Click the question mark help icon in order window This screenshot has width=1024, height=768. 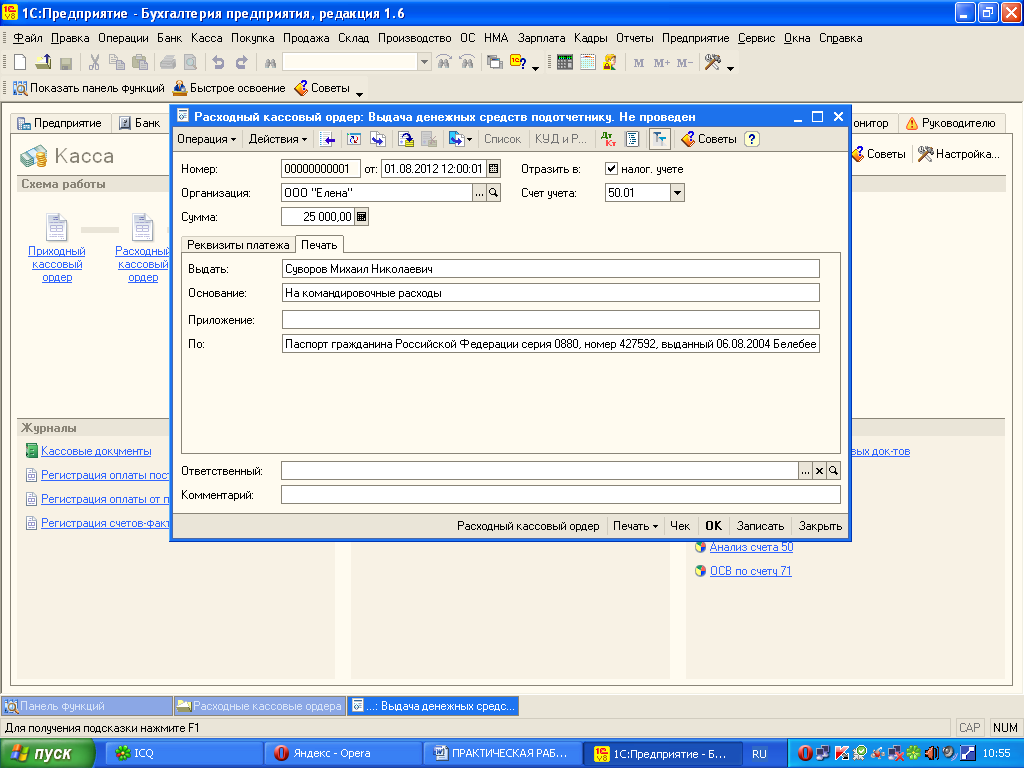pyautogui.click(x=752, y=139)
